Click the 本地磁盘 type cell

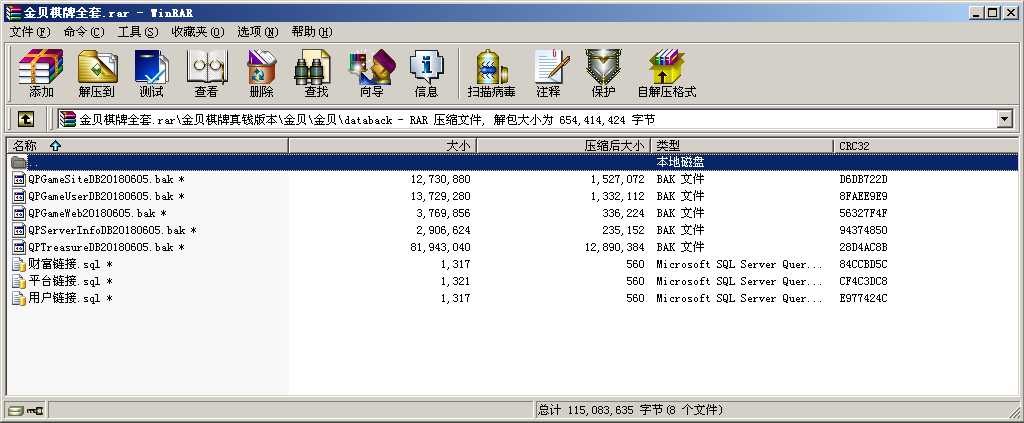pos(680,162)
